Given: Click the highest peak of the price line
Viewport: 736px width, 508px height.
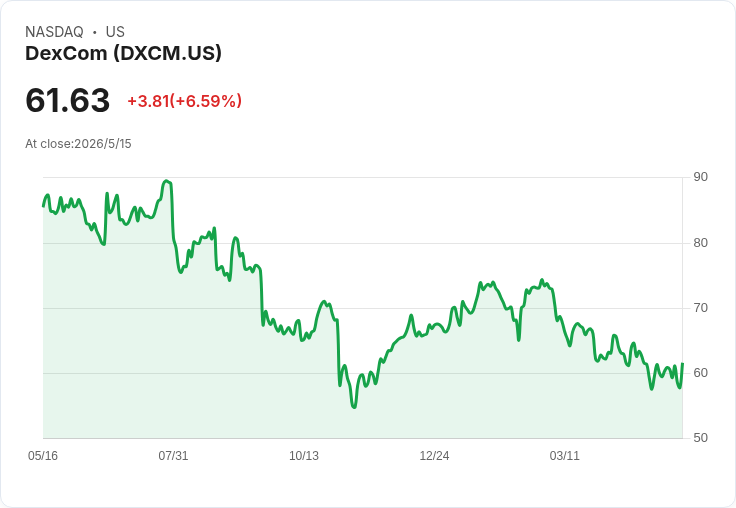Looking at the screenshot, I should tap(166, 181).
